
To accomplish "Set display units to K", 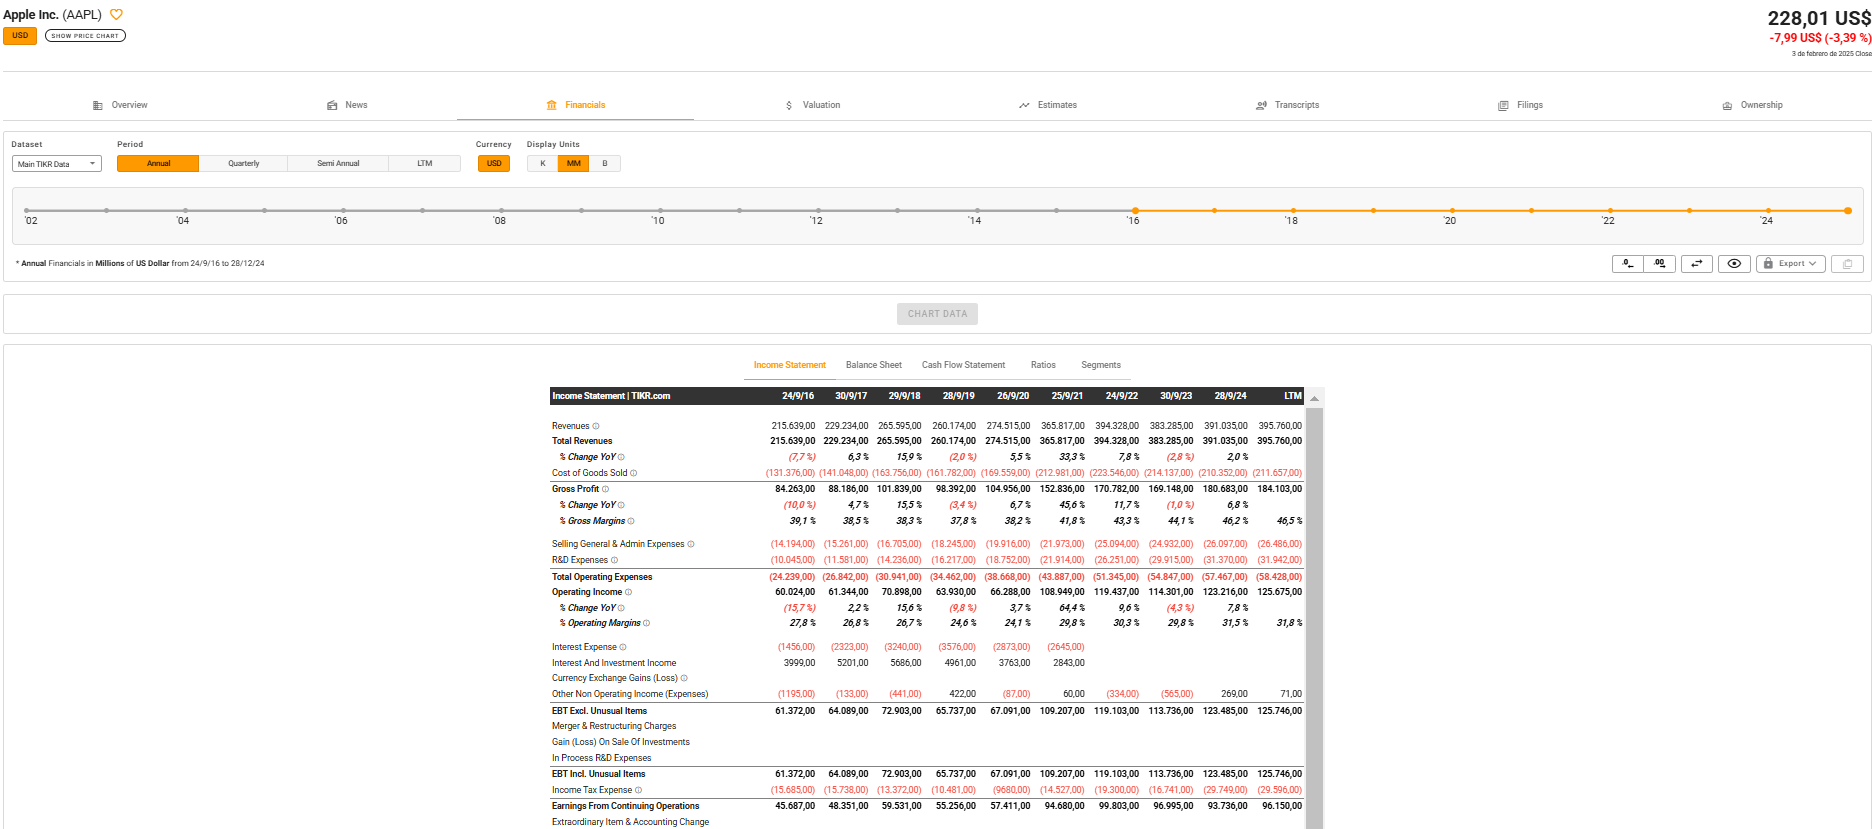I will pos(542,163).
